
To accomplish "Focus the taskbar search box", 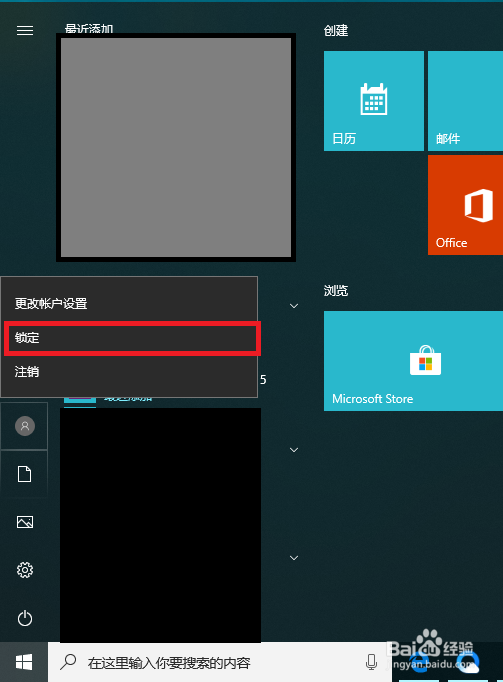I will click(x=220, y=662).
